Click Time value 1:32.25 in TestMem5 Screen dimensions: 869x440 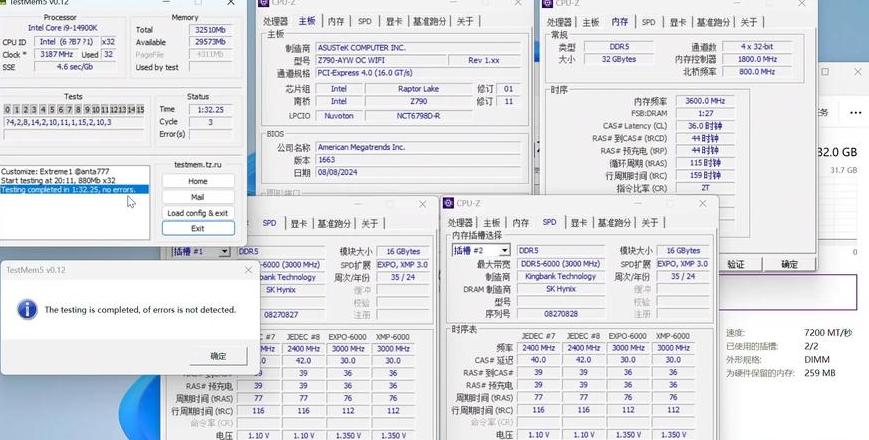click(x=211, y=110)
